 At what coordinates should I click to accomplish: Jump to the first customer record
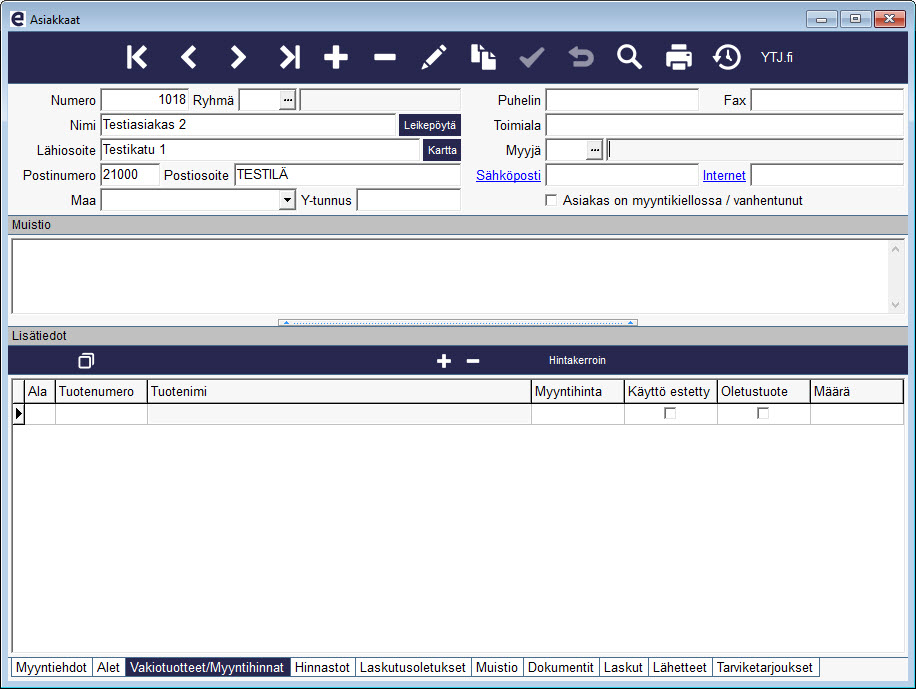(x=137, y=57)
